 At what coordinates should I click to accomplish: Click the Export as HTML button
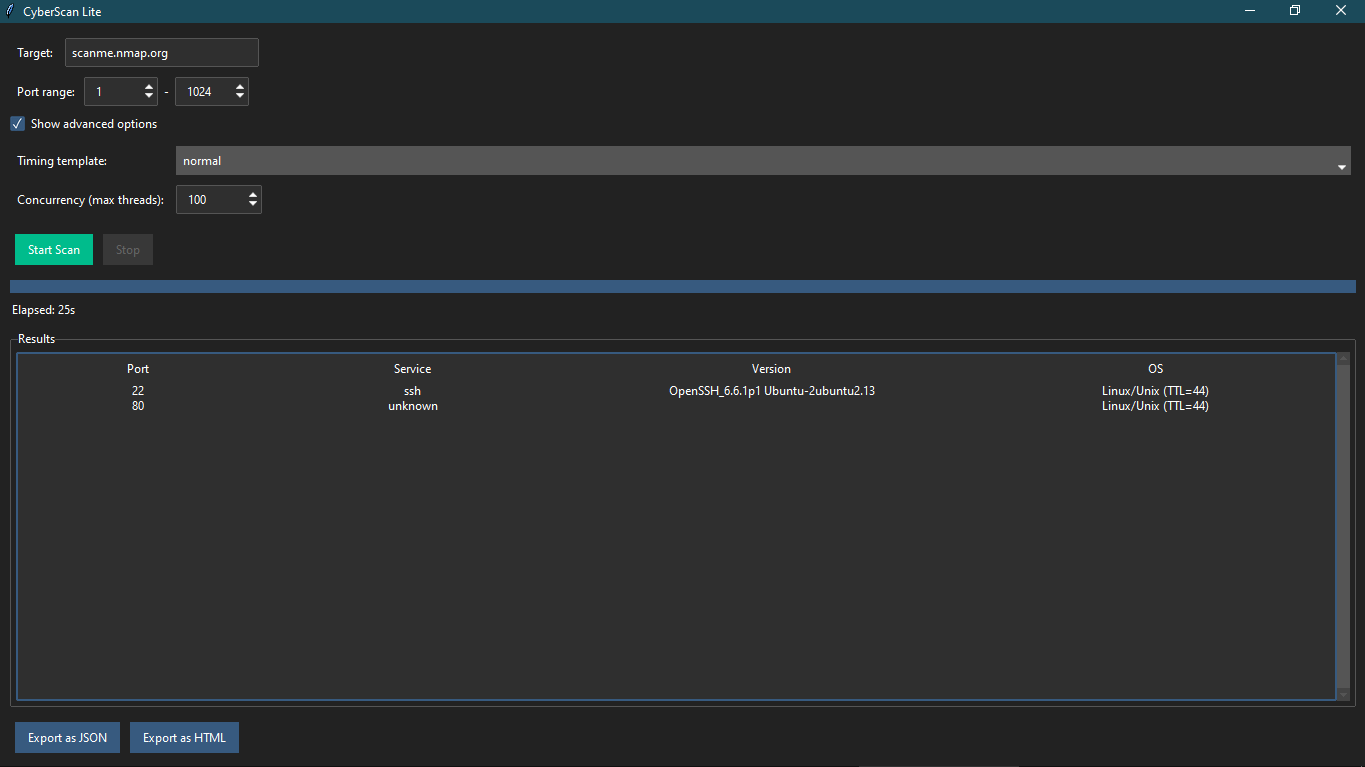(x=185, y=738)
